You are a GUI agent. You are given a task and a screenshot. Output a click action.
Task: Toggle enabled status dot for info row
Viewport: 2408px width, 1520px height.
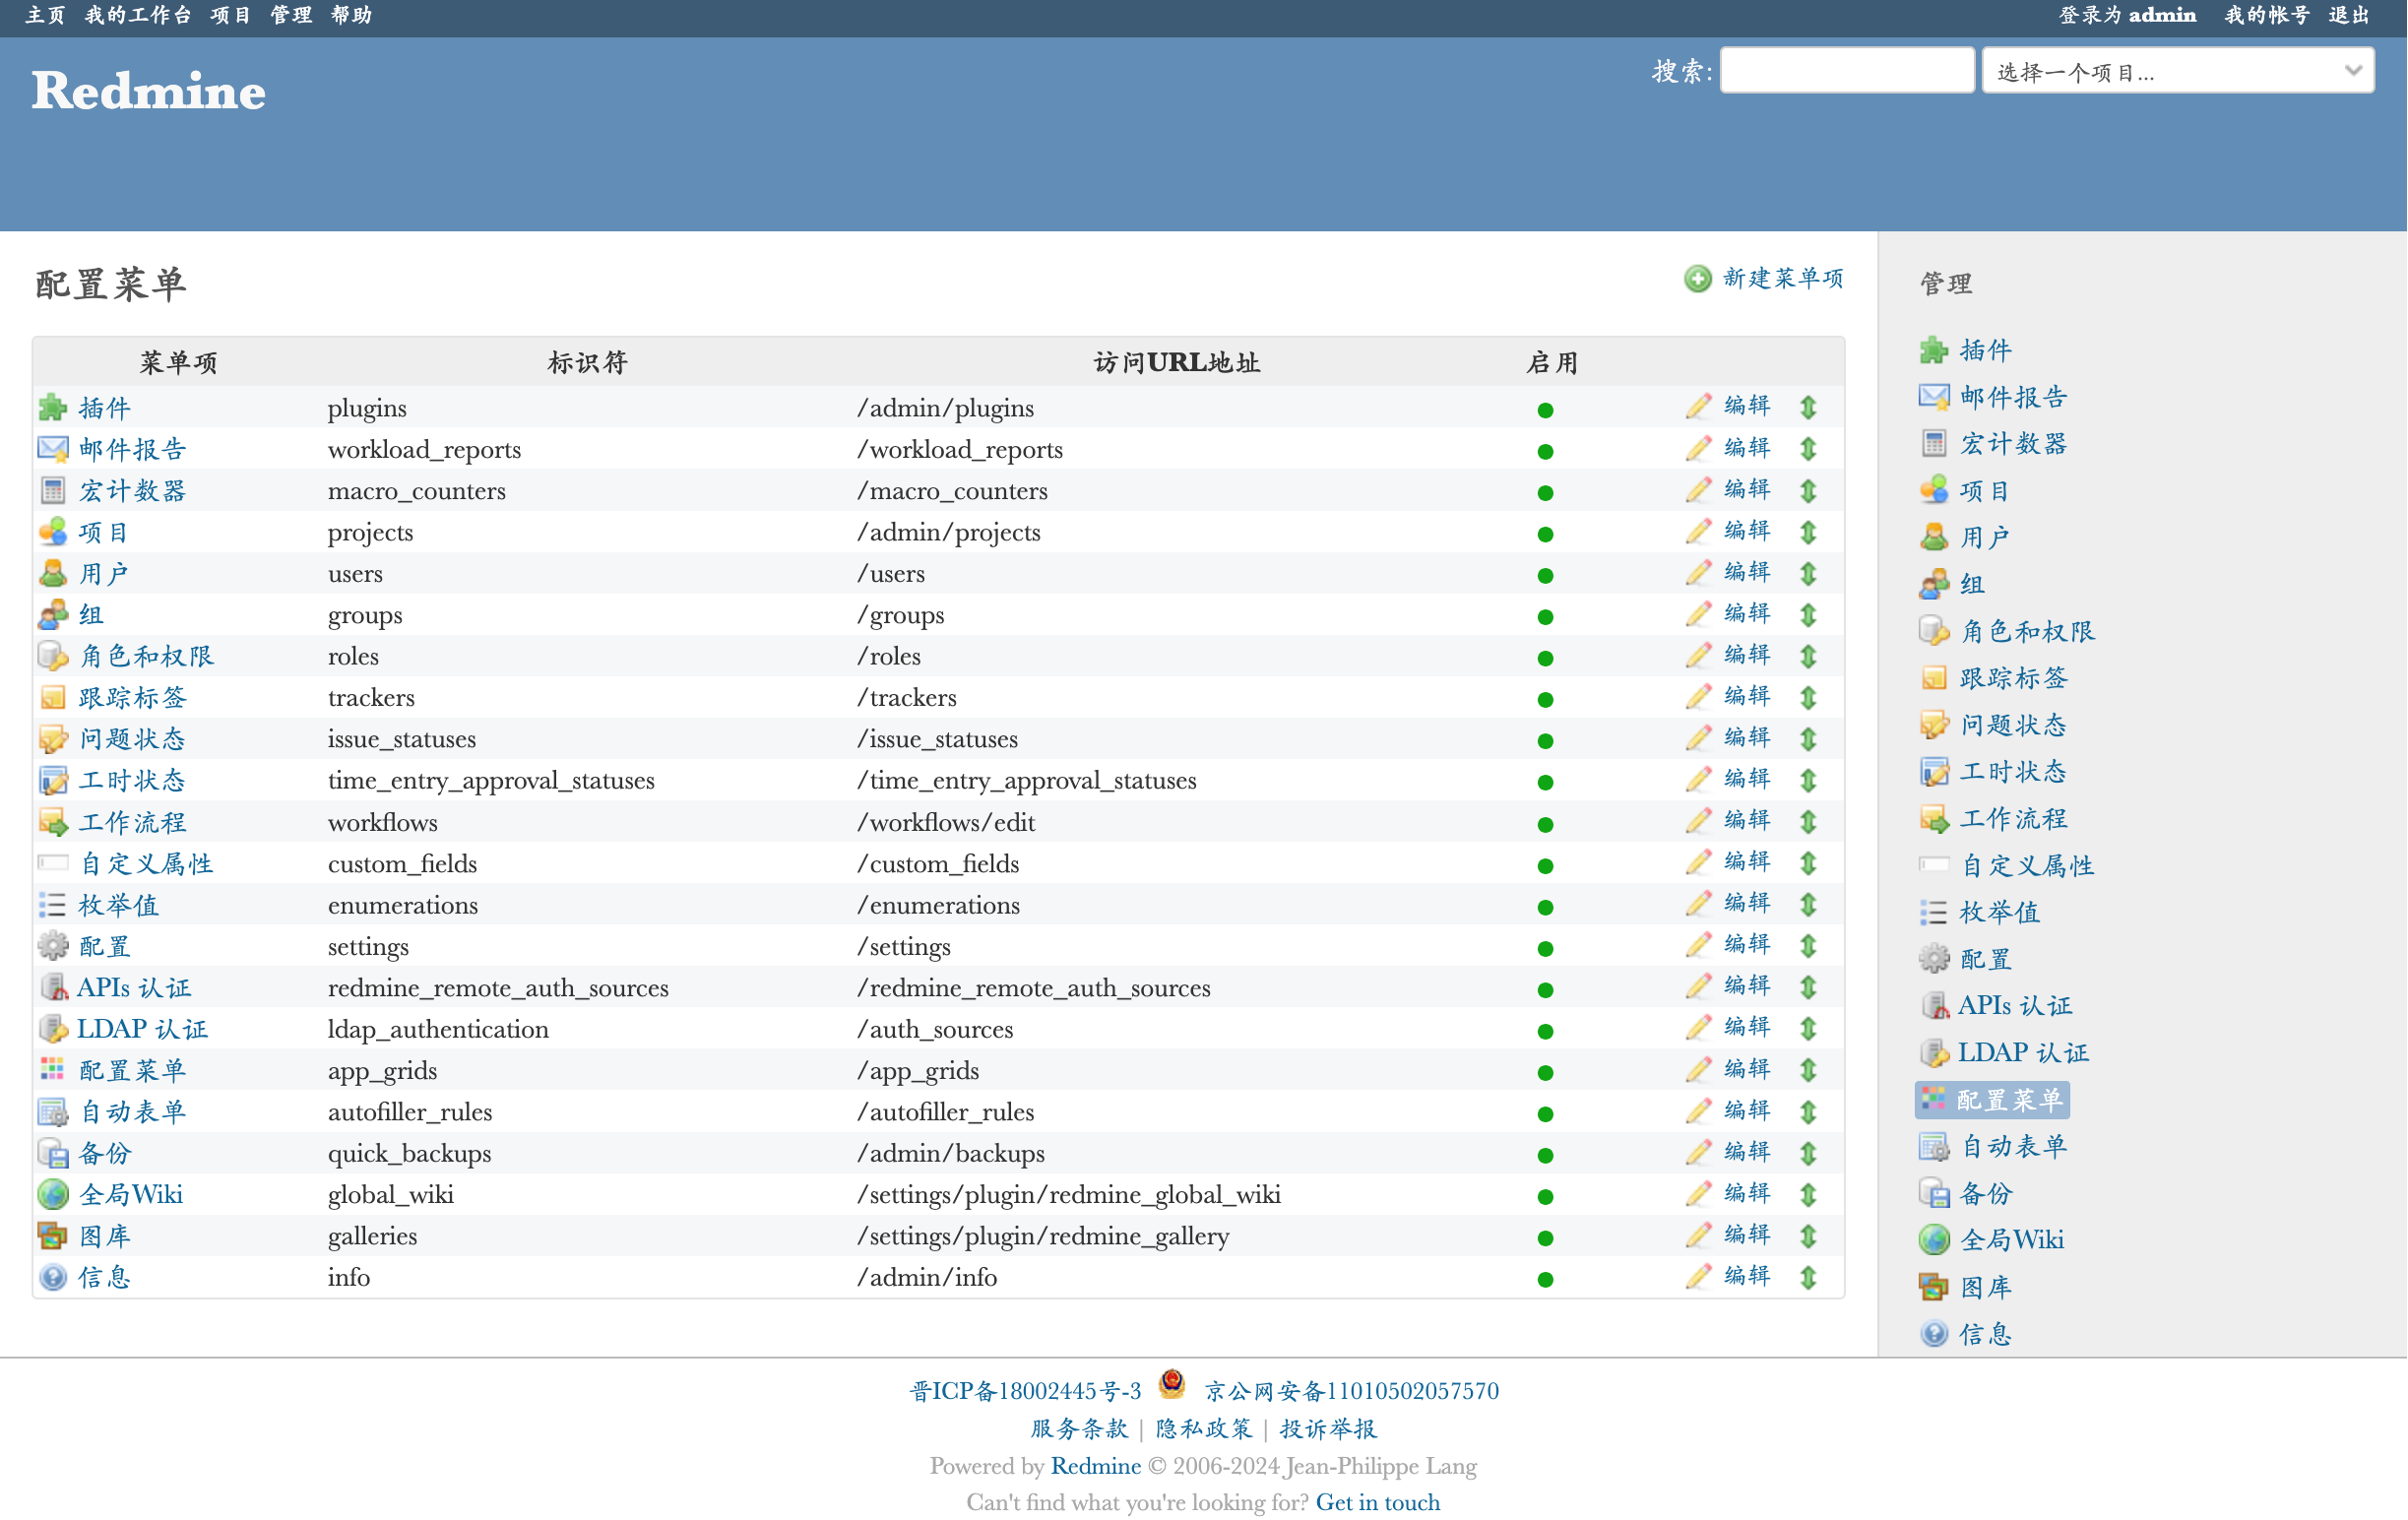pos(1545,1279)
